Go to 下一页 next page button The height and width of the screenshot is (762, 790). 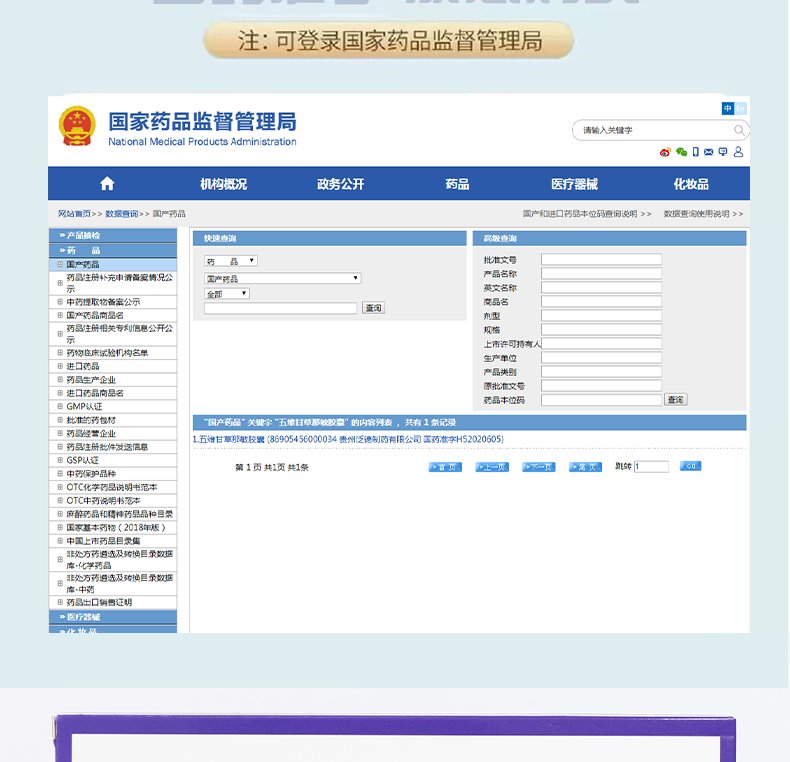point(539,467)
